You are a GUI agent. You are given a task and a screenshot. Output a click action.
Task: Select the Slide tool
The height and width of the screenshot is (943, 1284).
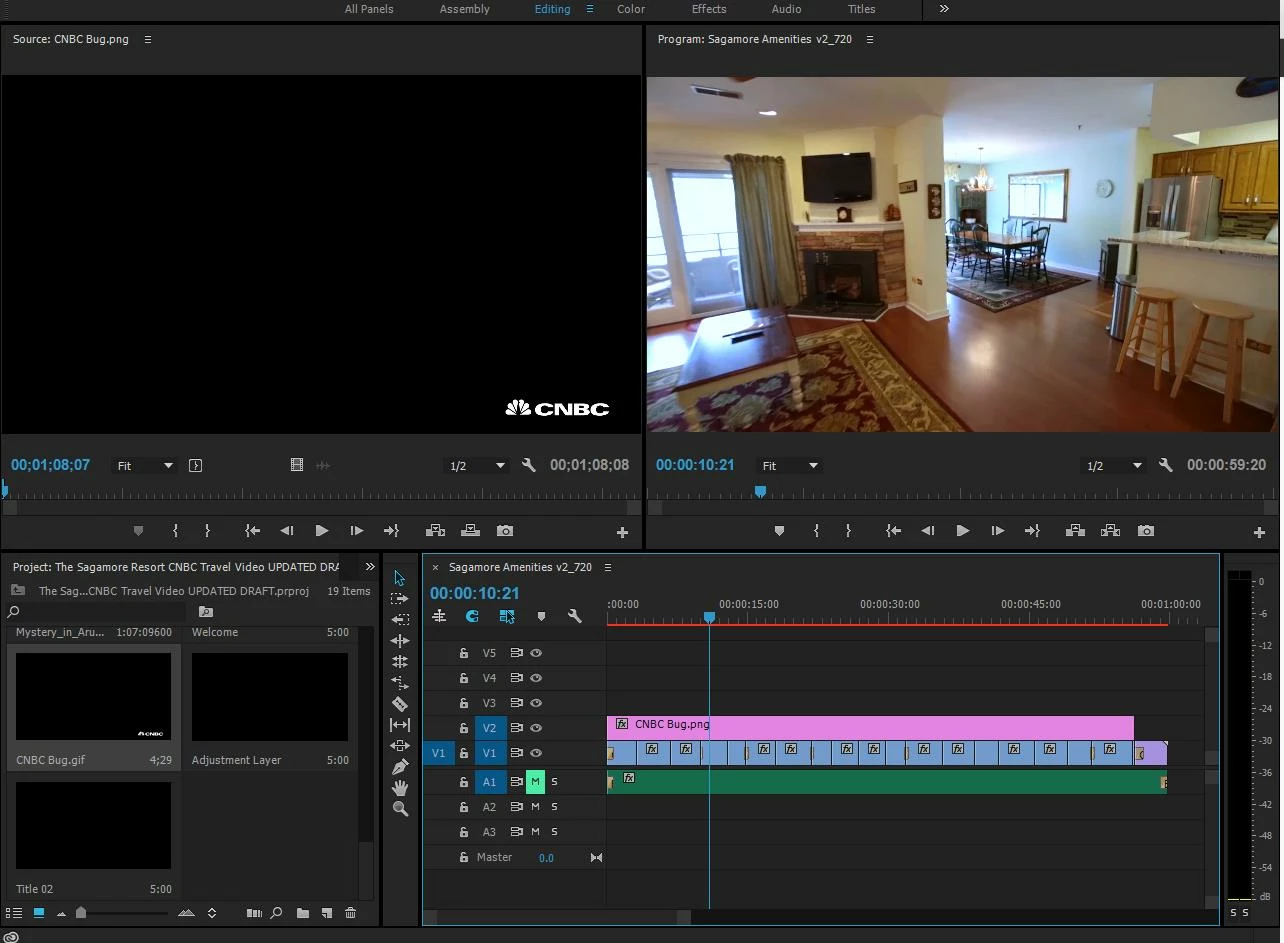tap(400, 746)
